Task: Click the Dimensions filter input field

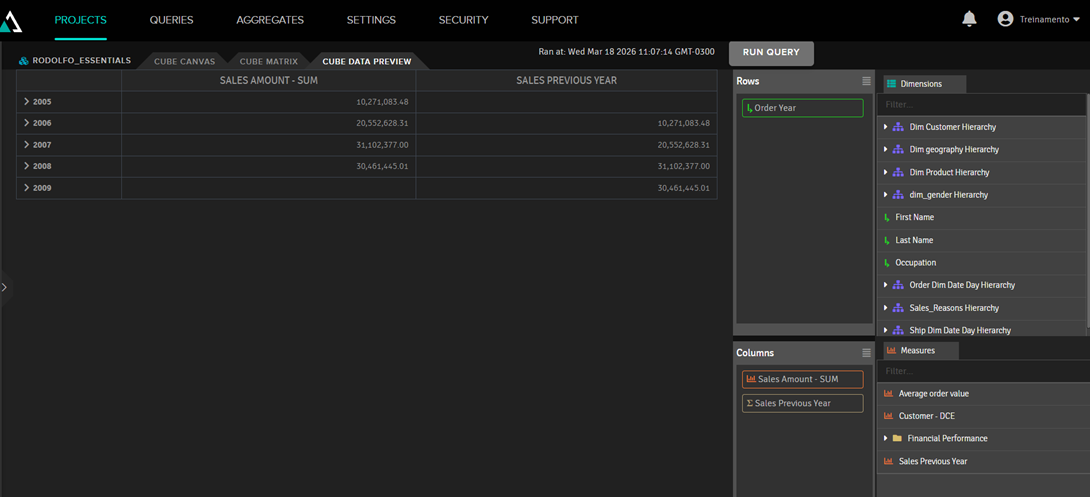Action: click(980, 104)
